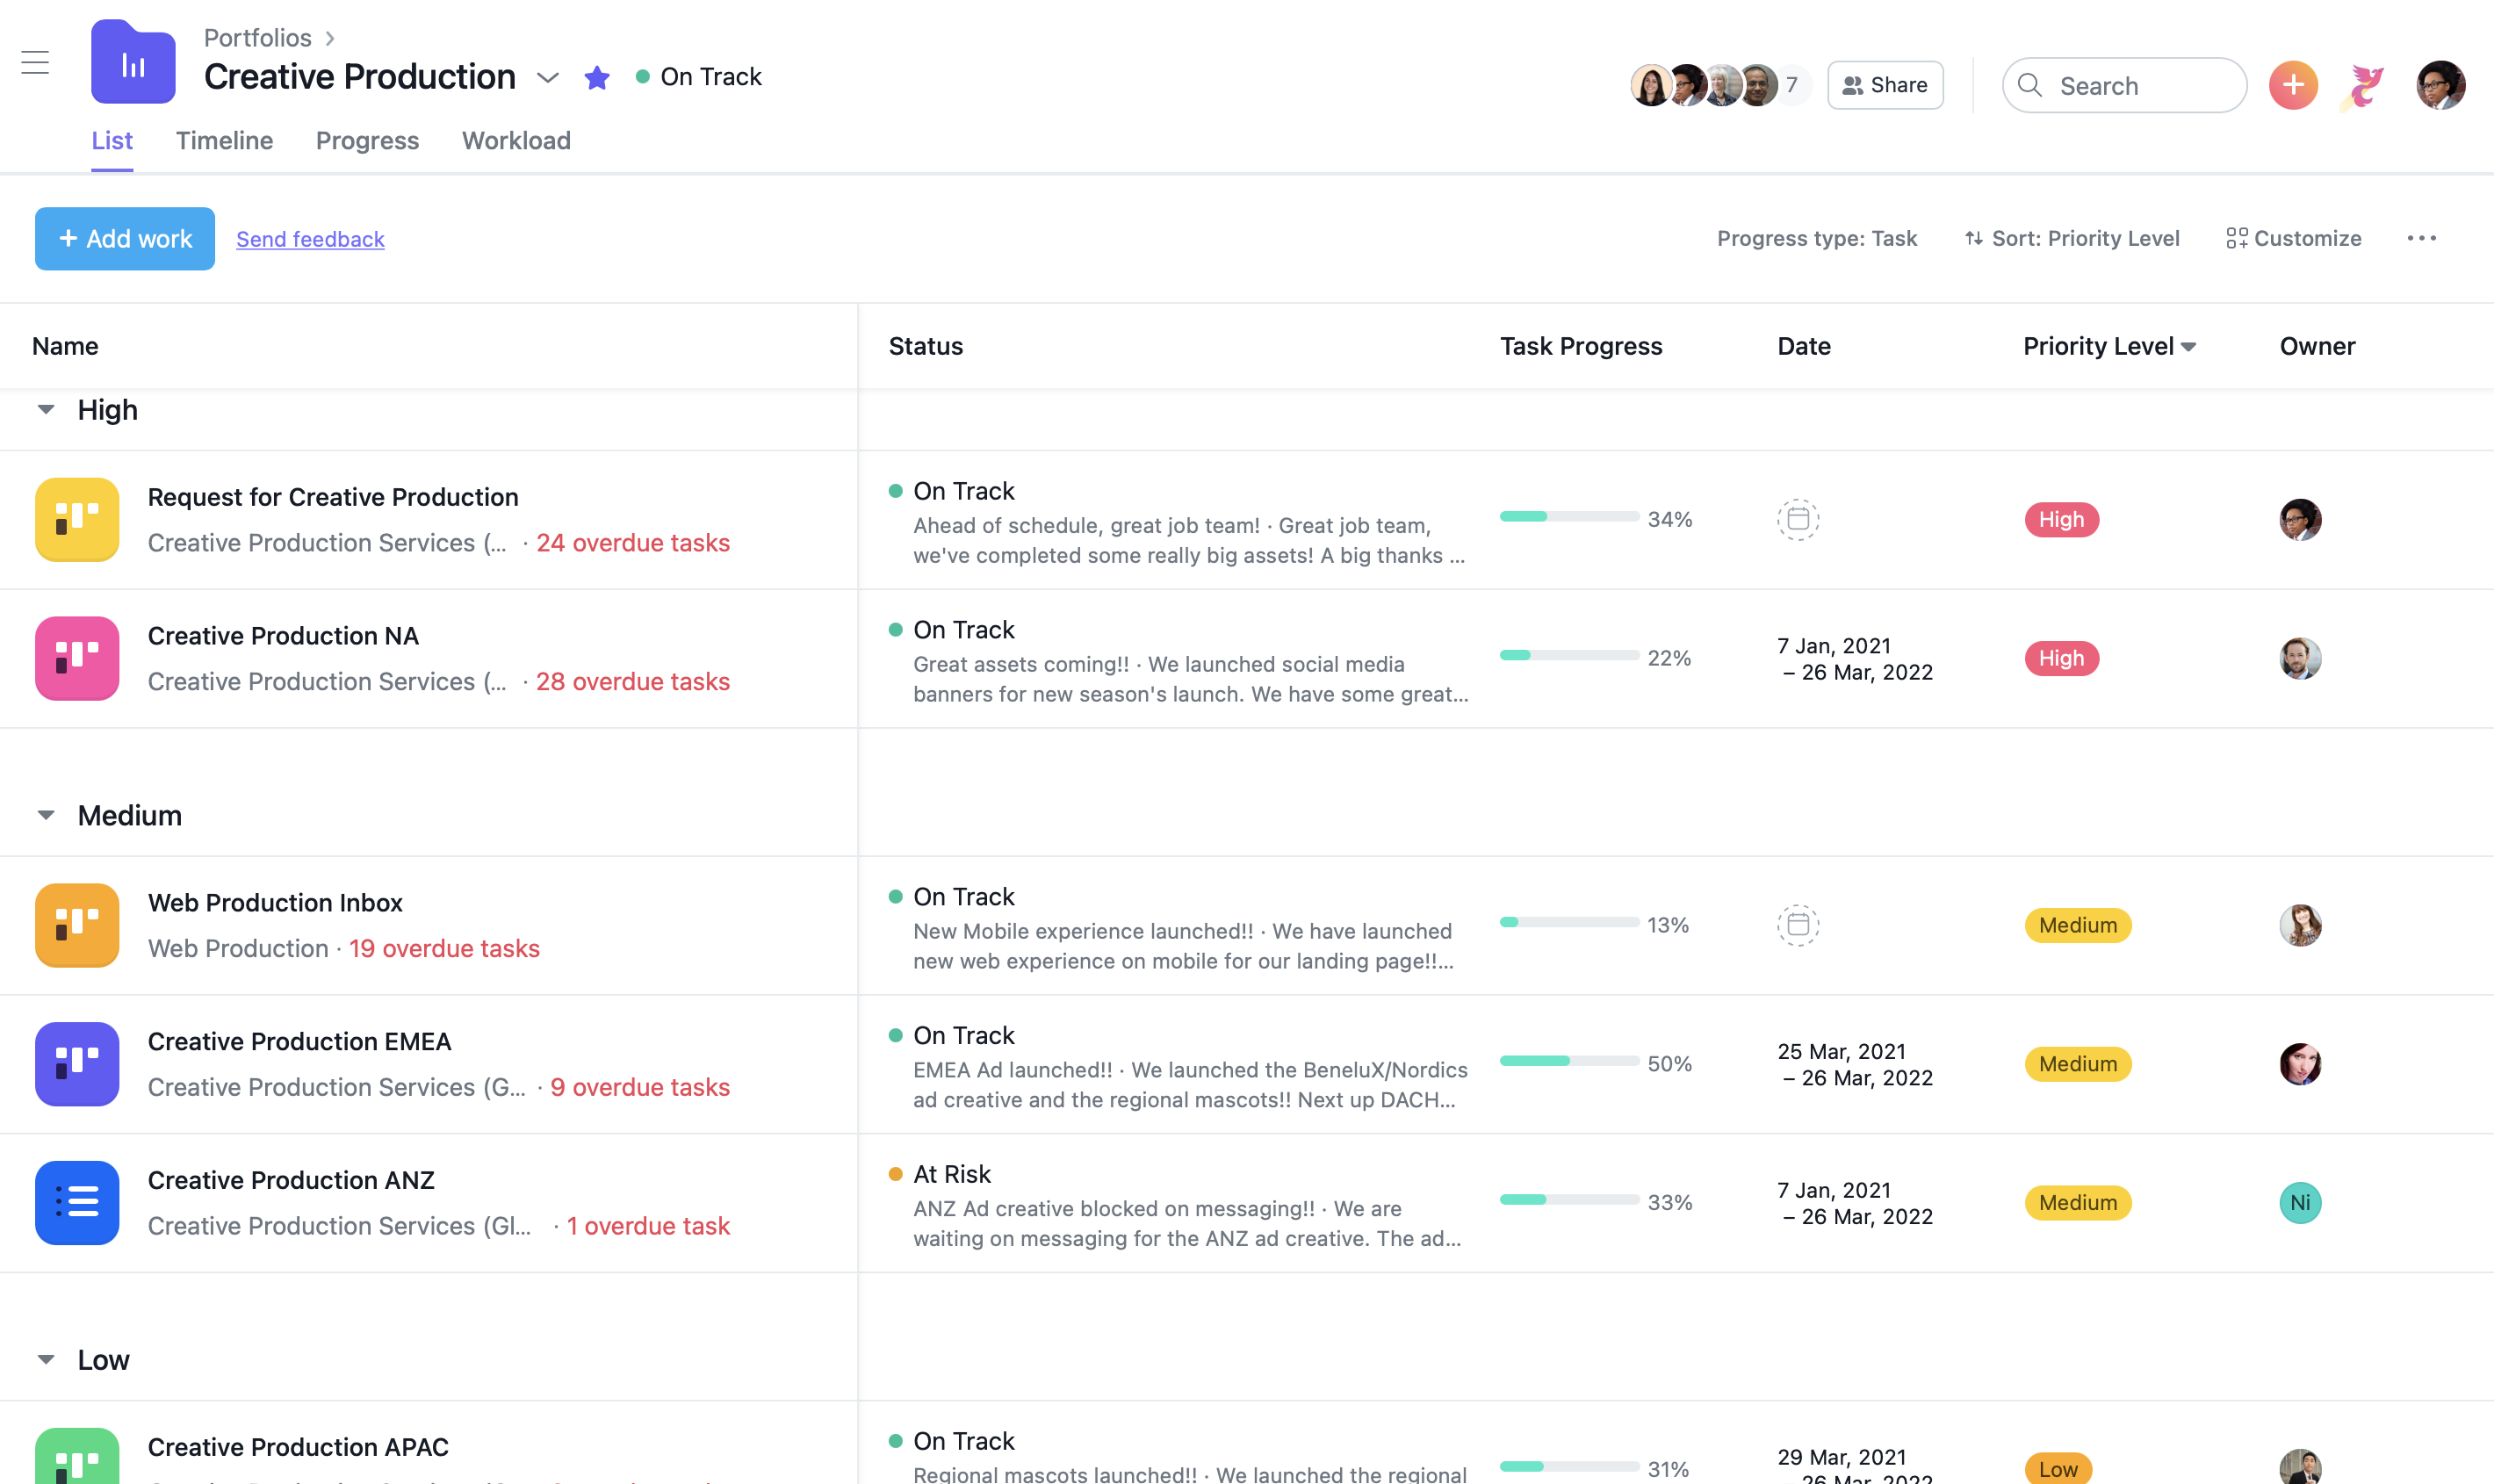Click the party celebration icon near search
The width and height of the screenshot is (2494, 1484).
(x=2362, y=85)
